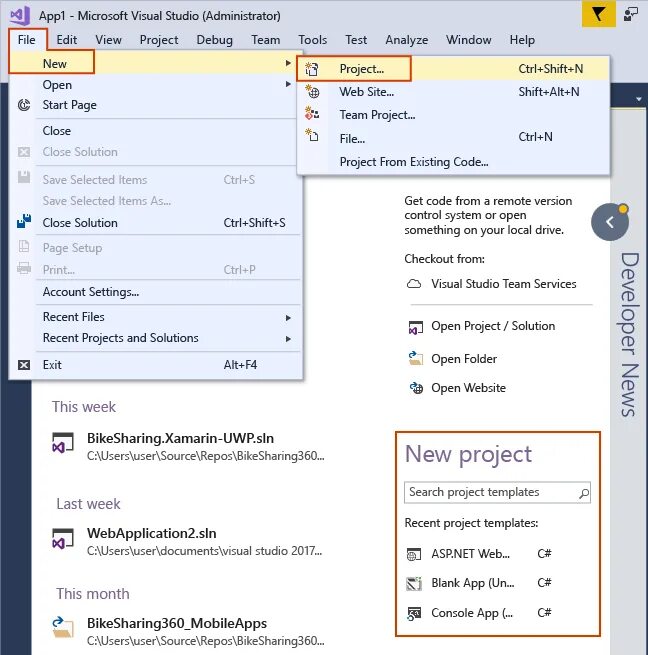Click the Blank App template icon
Image resolution: width=648 pixels, height=655 pixels.
point(414,584)
